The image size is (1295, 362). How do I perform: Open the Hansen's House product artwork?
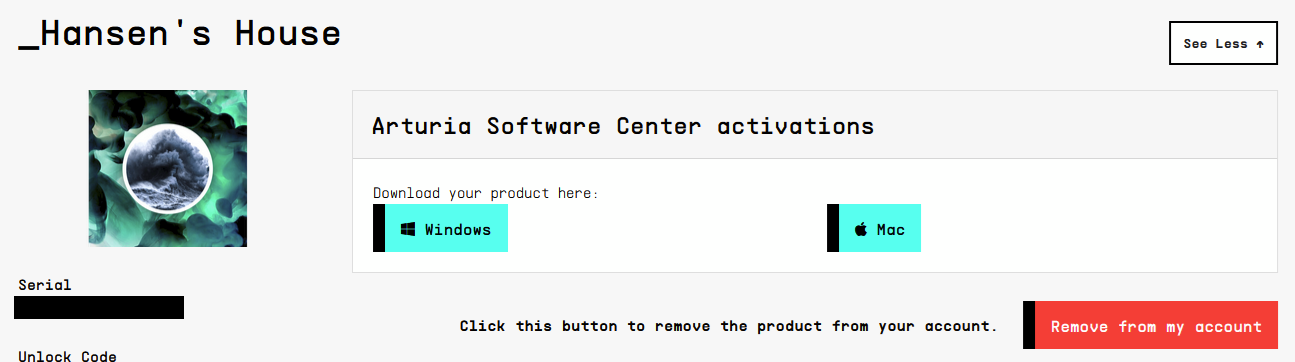[x=168, y=168]
